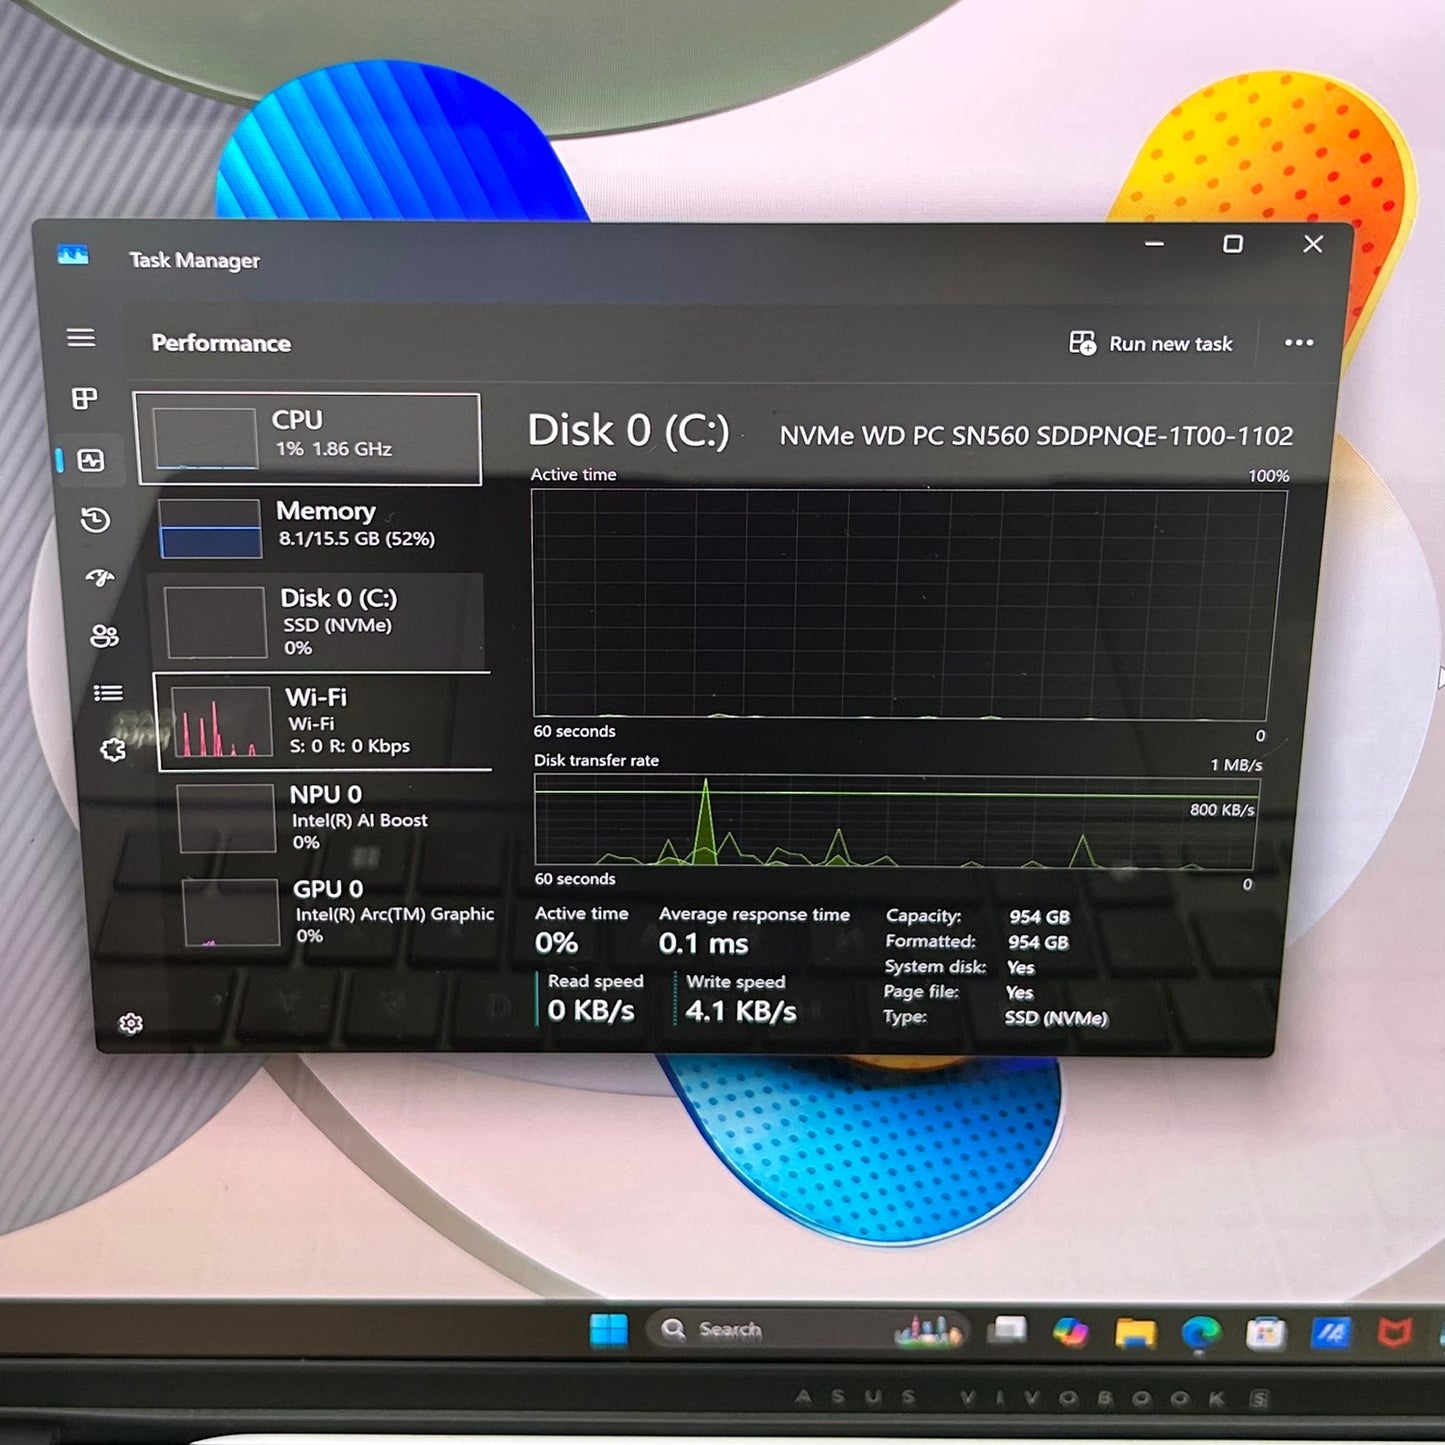Screen dimensions: 1445x1445
Task: Select the GPU 0 entry
Action: (x=338, y=911)
